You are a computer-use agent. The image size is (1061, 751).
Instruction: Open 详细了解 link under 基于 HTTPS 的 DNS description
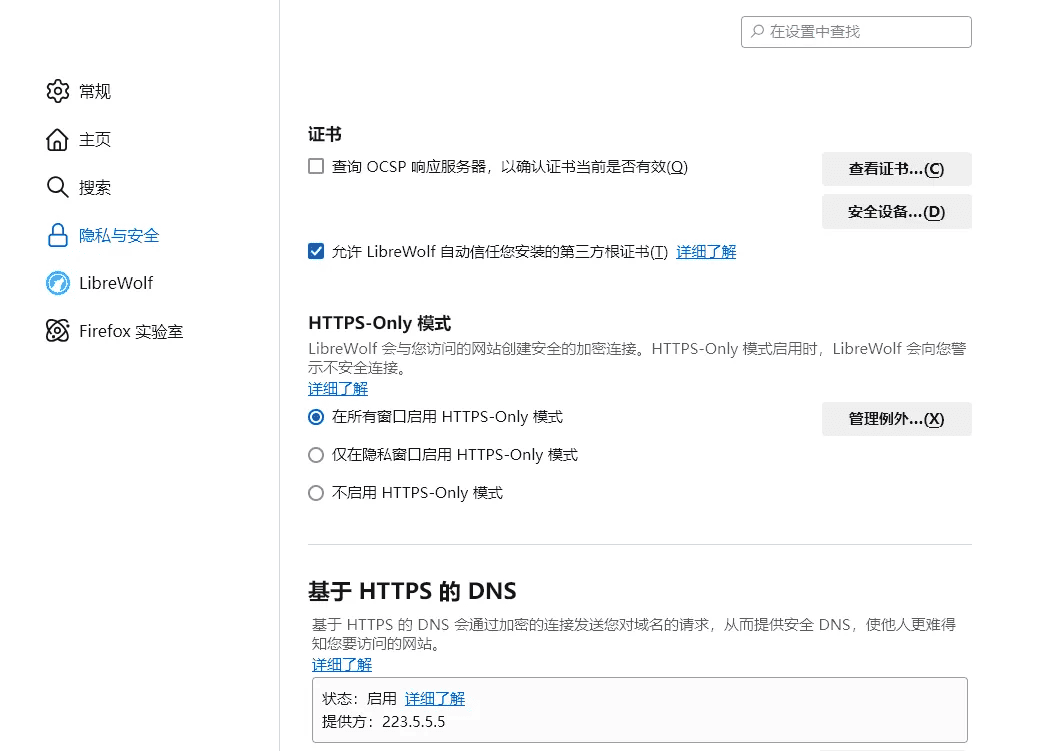[342, 664]
